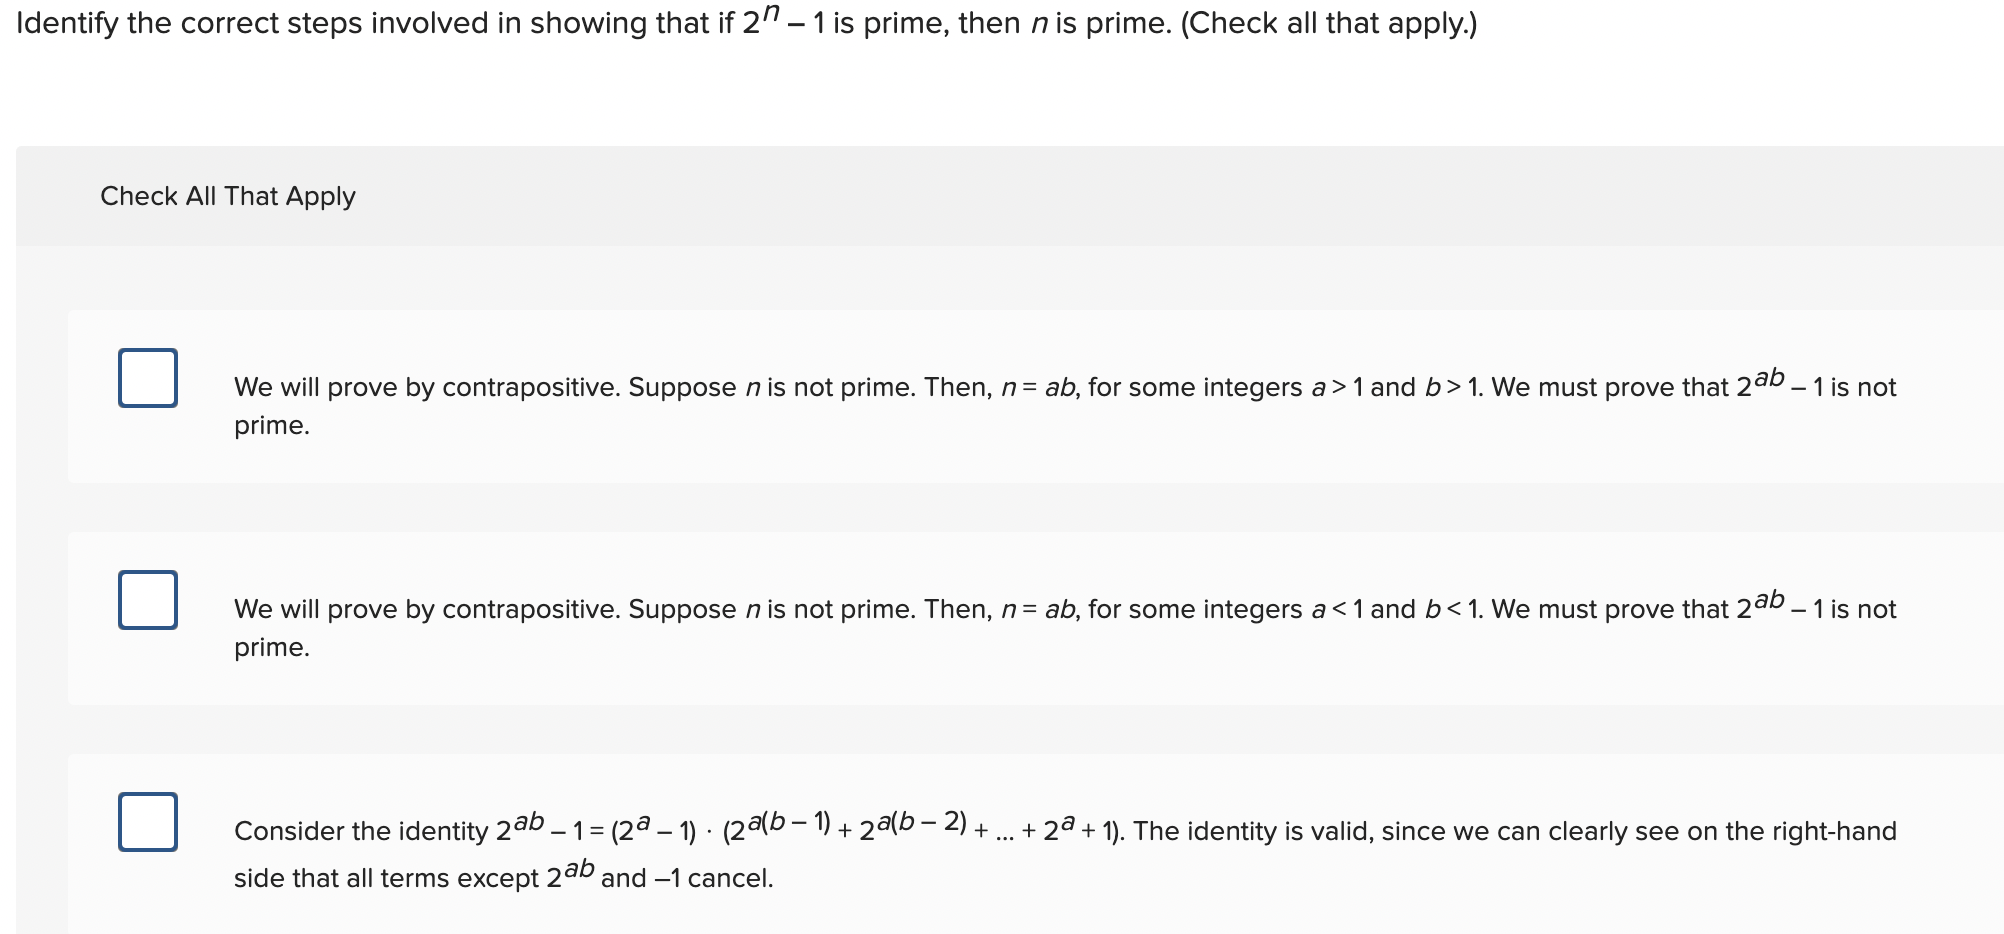Click the phrase 'We will prove by contrapositive' in option one
Screen dimensions: 2004x934
tap(400, 387)
